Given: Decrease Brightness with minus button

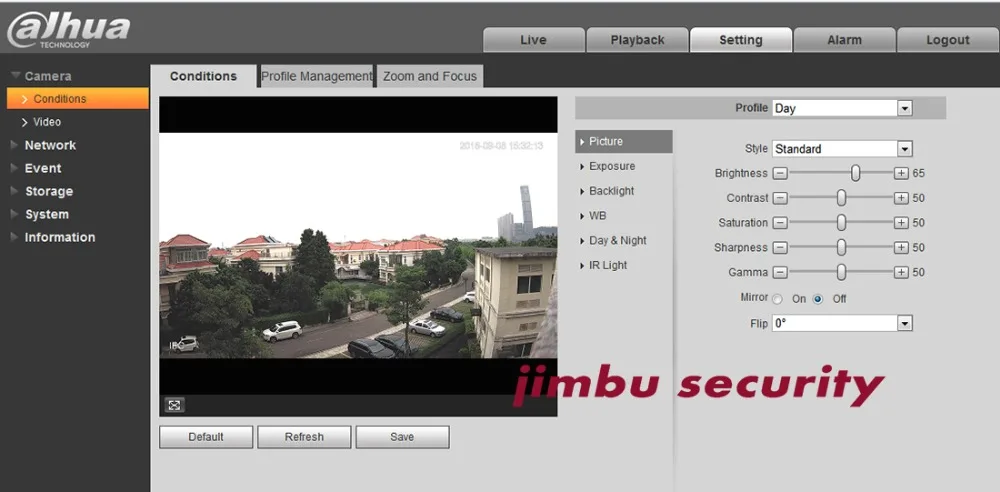Looking at the screenshot, I should tap(780, 174).
